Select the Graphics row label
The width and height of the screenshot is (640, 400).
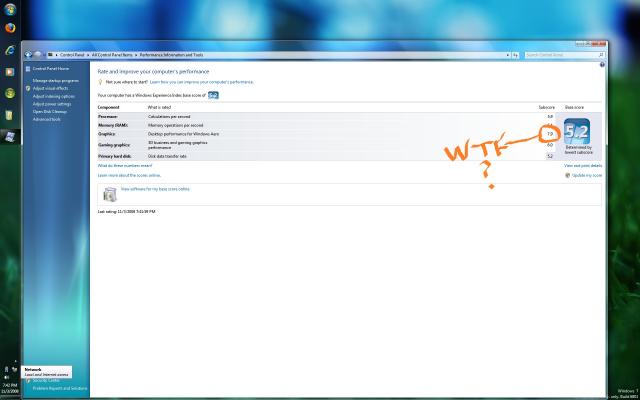point(107,134)
